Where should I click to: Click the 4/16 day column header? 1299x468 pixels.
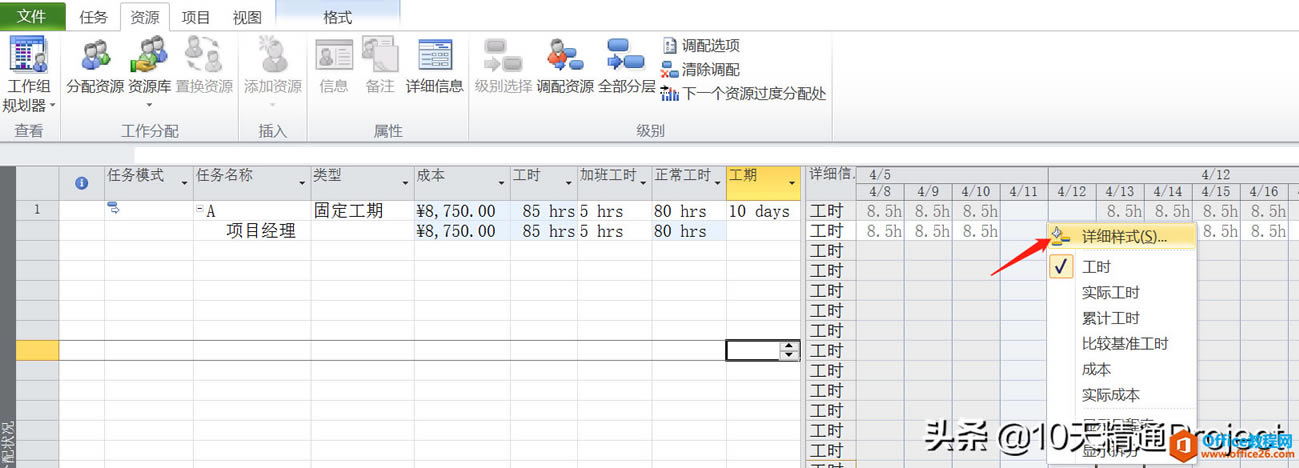tap(1264, 192)
